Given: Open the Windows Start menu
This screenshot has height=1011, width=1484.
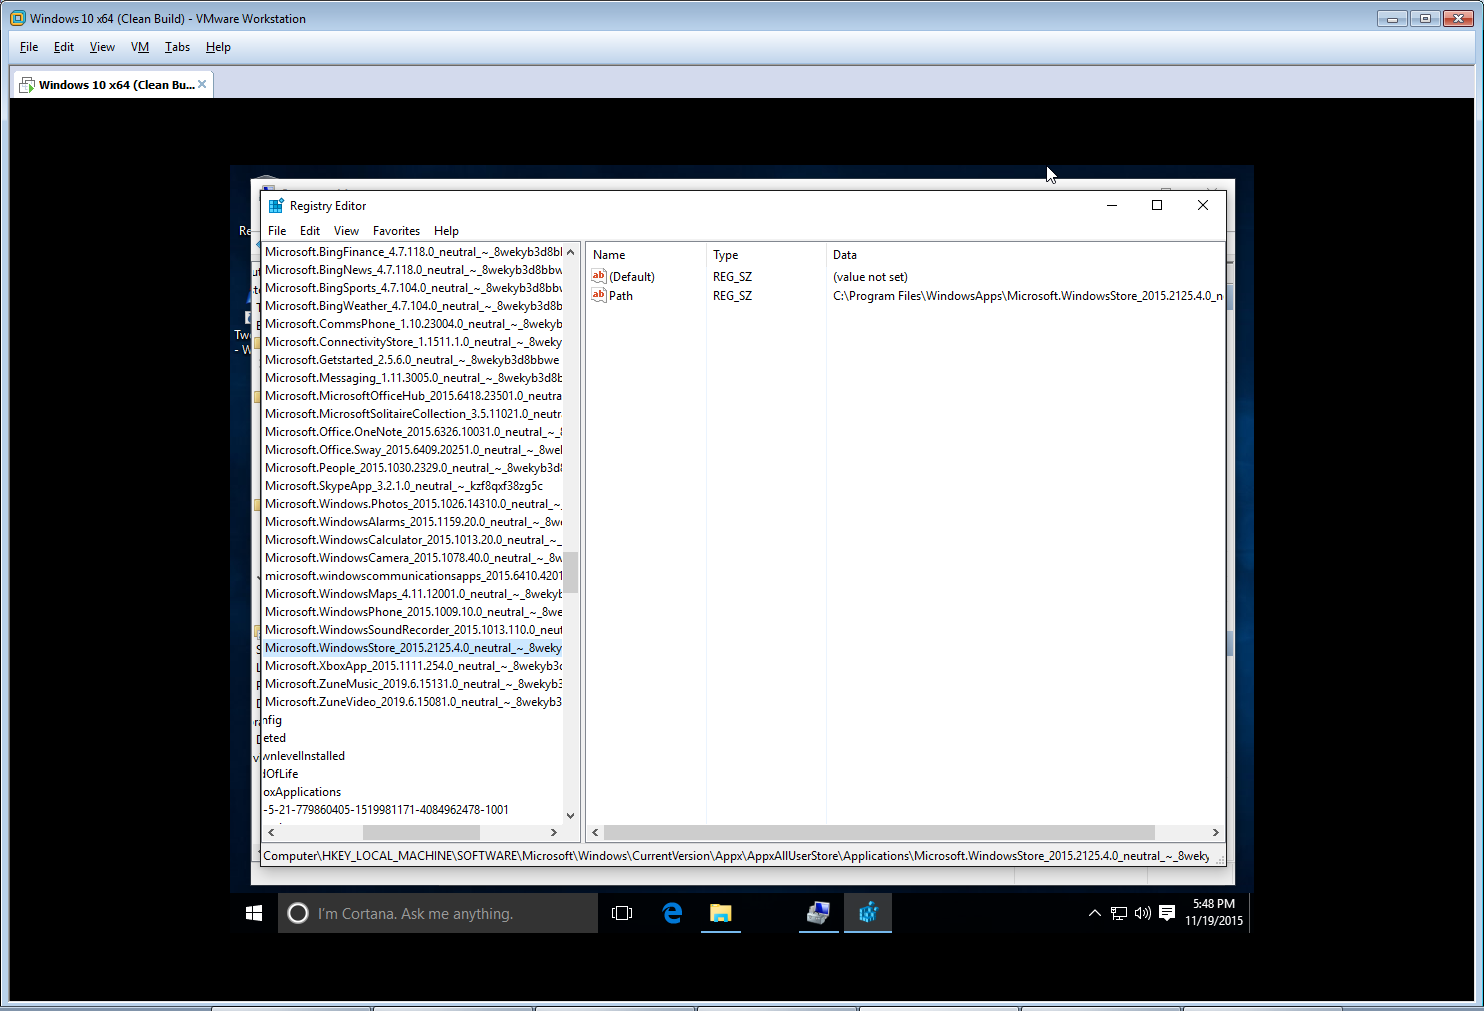Looking at the screenshot, I should 254,913.
